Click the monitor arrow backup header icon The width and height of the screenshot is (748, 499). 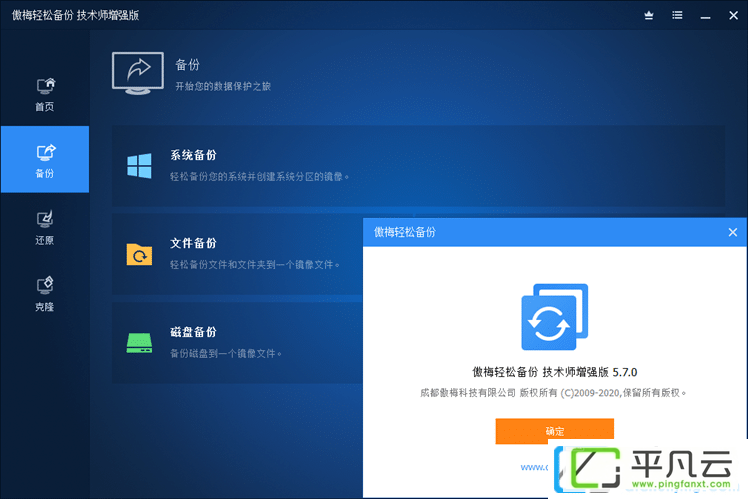[138, 73]
